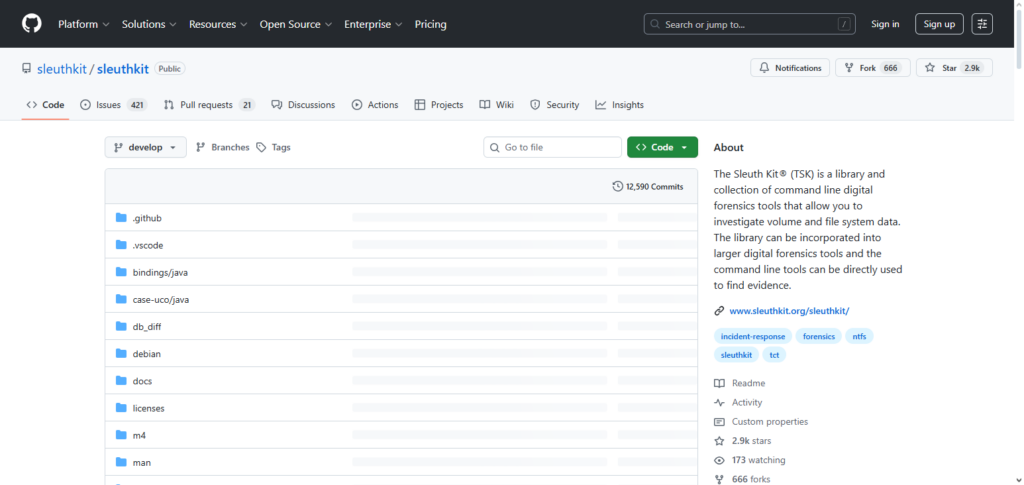This screenshot has width=1024, height=485.
Task: Fork the sleuthkit repository
Action: coord(870,68)
